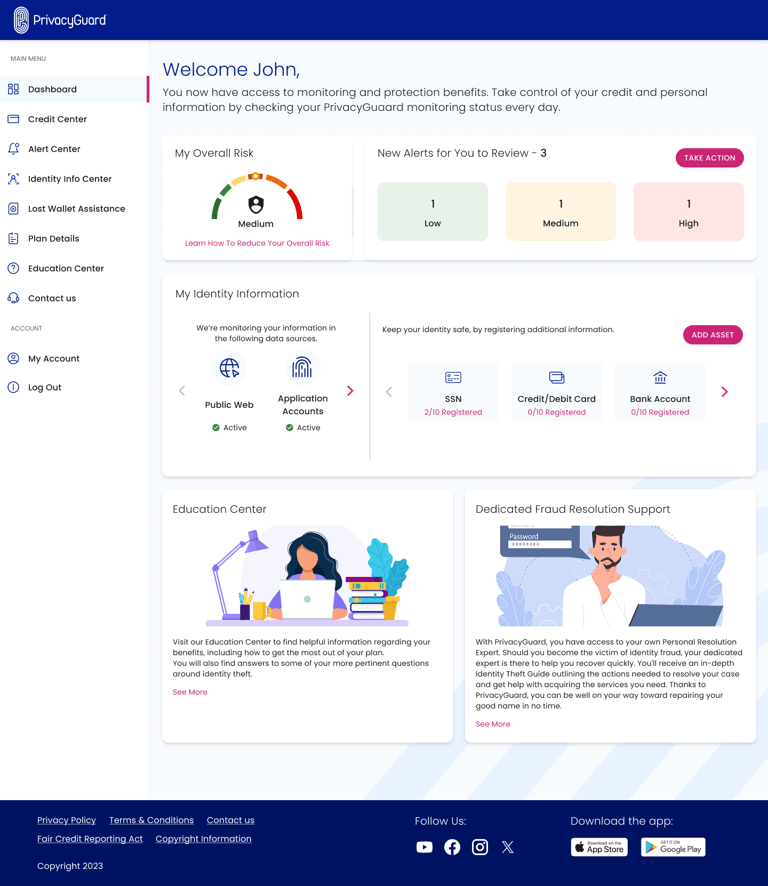Click Credit/Debit Card 0/10 Registered text
This screenshot has width=768, height=886.
pos(557,412)
